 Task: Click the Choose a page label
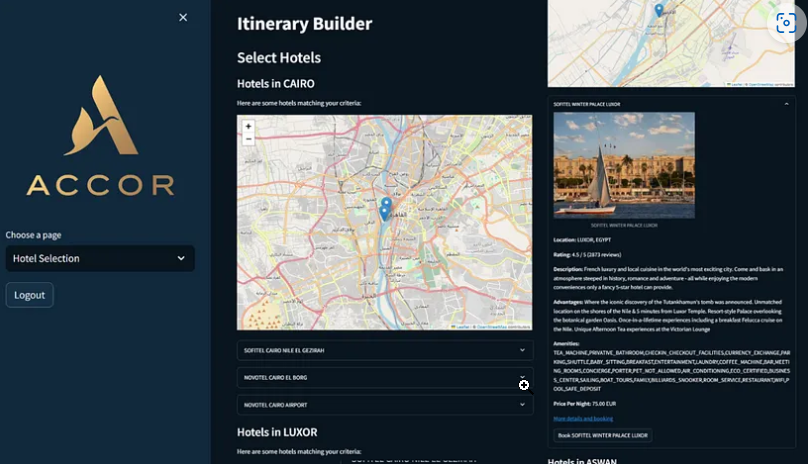[33, 235]
